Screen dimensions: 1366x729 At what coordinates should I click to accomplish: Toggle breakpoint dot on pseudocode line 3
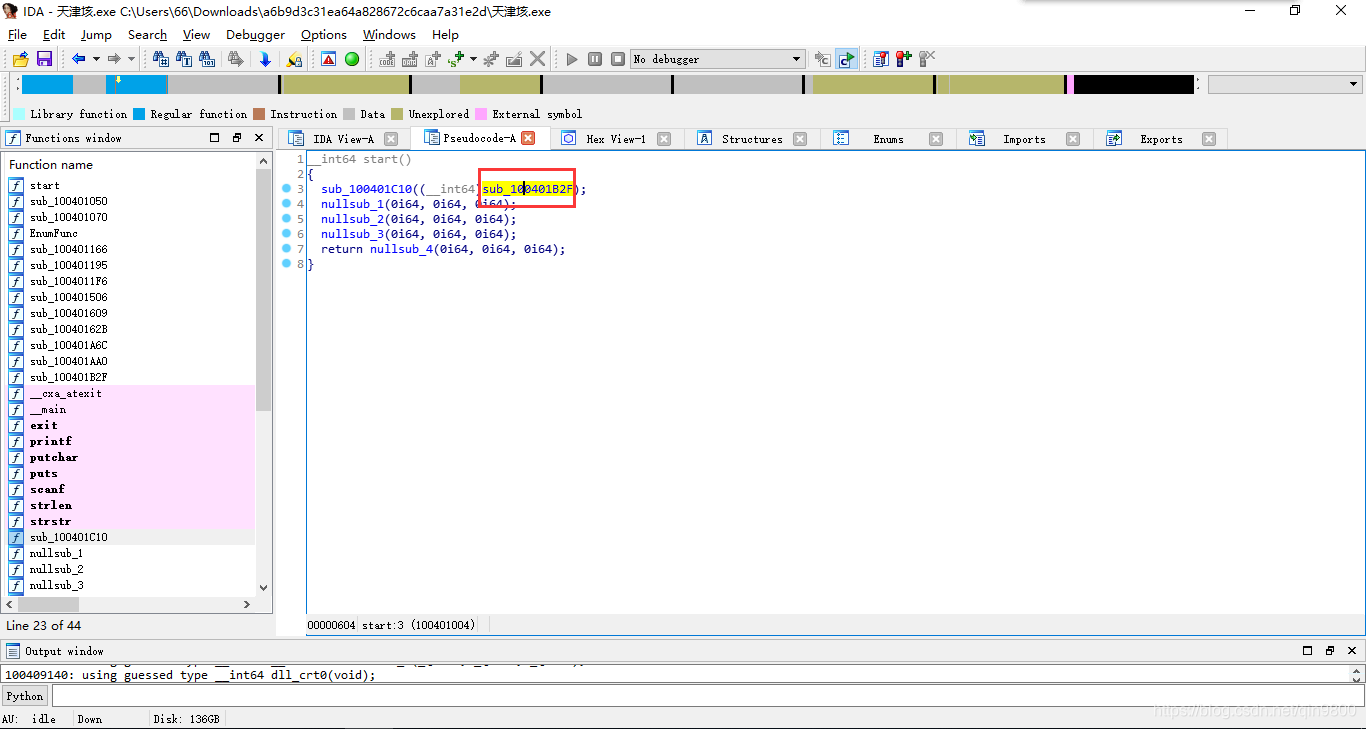(x=286, y=188)
